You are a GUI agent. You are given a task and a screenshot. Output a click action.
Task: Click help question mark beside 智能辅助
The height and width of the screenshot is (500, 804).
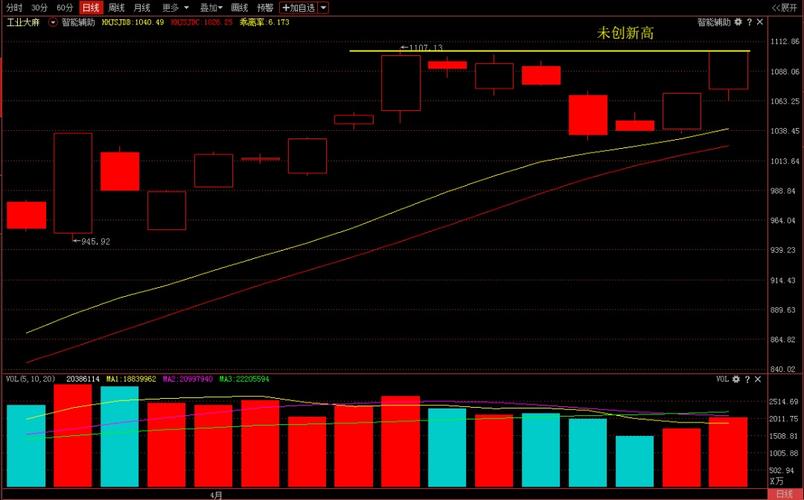point(749,21)
